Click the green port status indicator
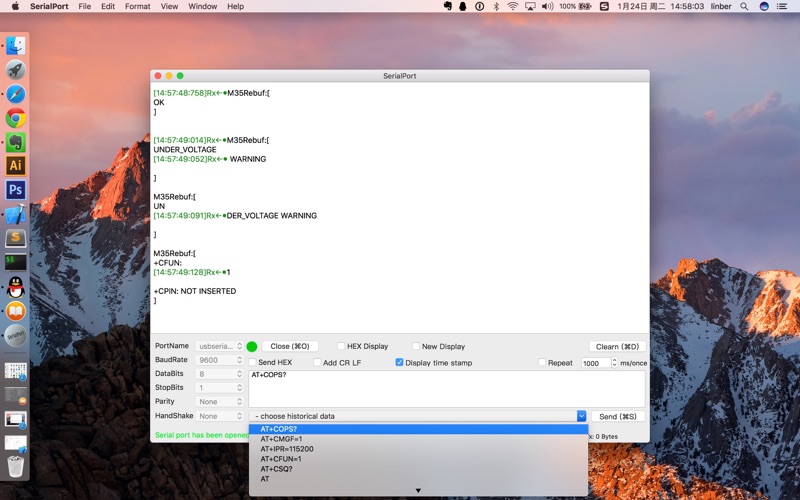 click(252, 347)
